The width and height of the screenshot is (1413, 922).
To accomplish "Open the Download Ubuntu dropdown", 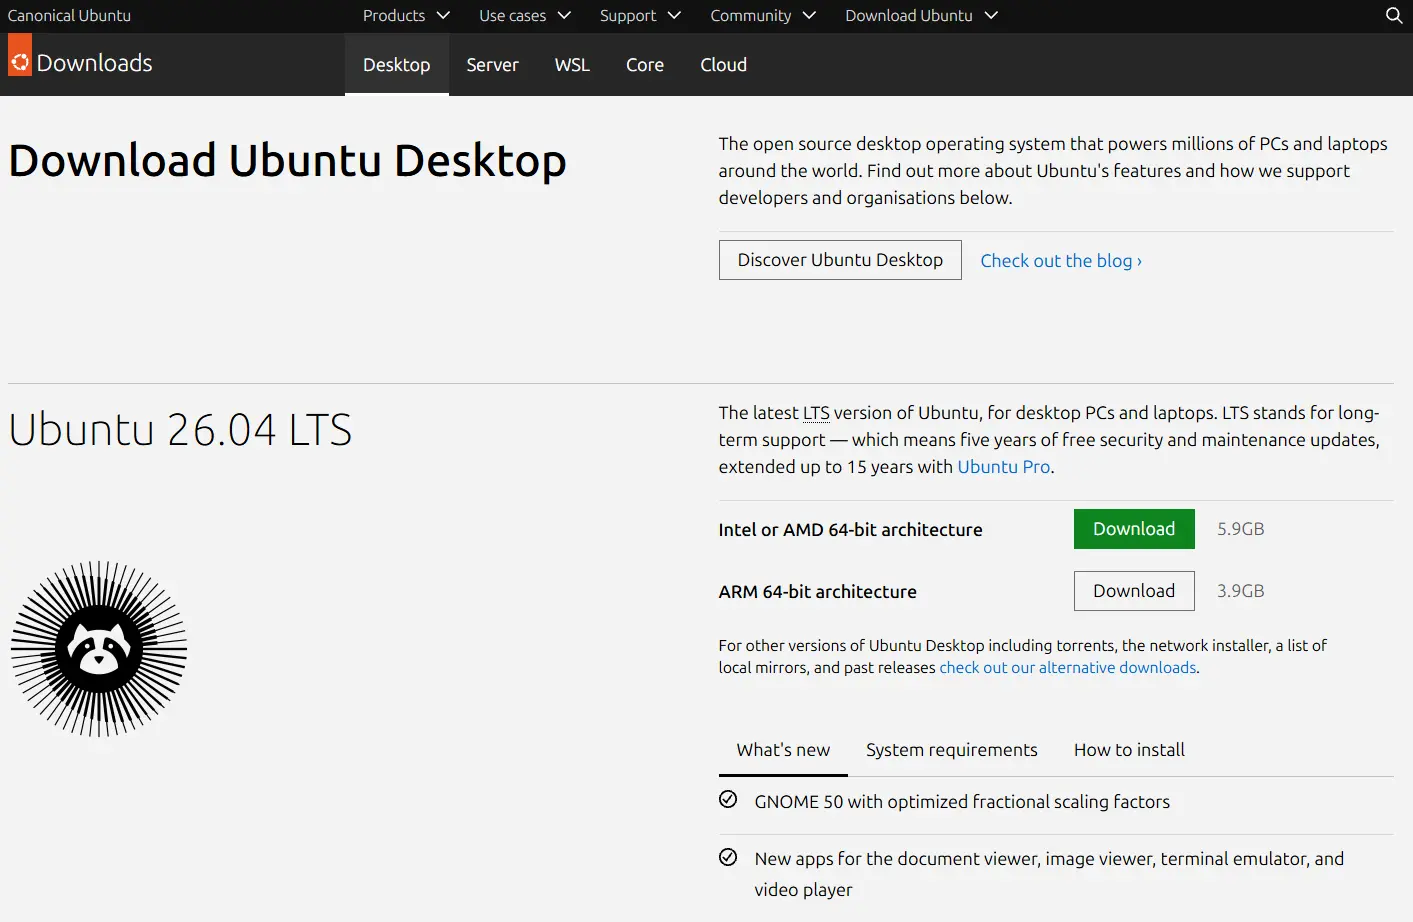I will [921, 15].
